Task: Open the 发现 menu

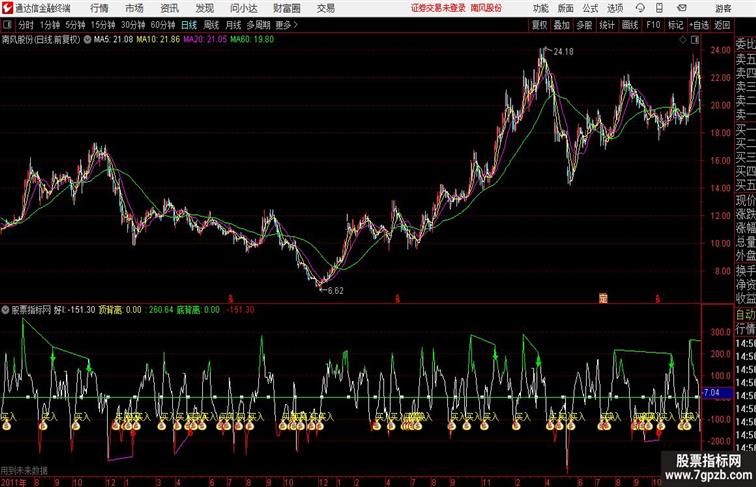Action: click(204, 8)
